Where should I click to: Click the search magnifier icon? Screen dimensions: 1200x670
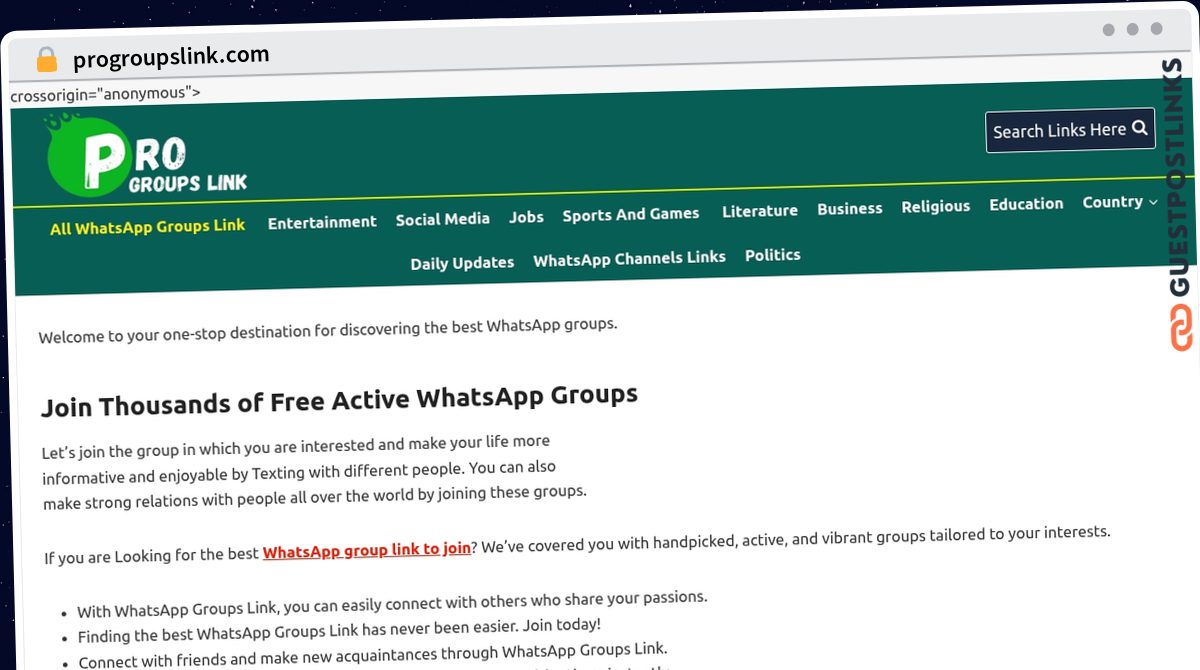(1139, 128)
